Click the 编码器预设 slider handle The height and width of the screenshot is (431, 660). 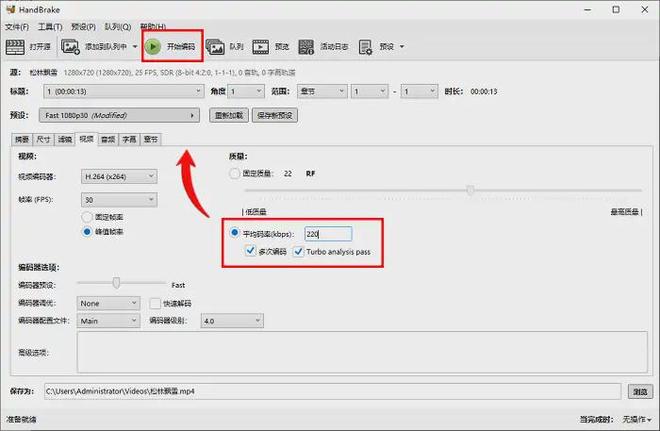[x=117, y=283]
